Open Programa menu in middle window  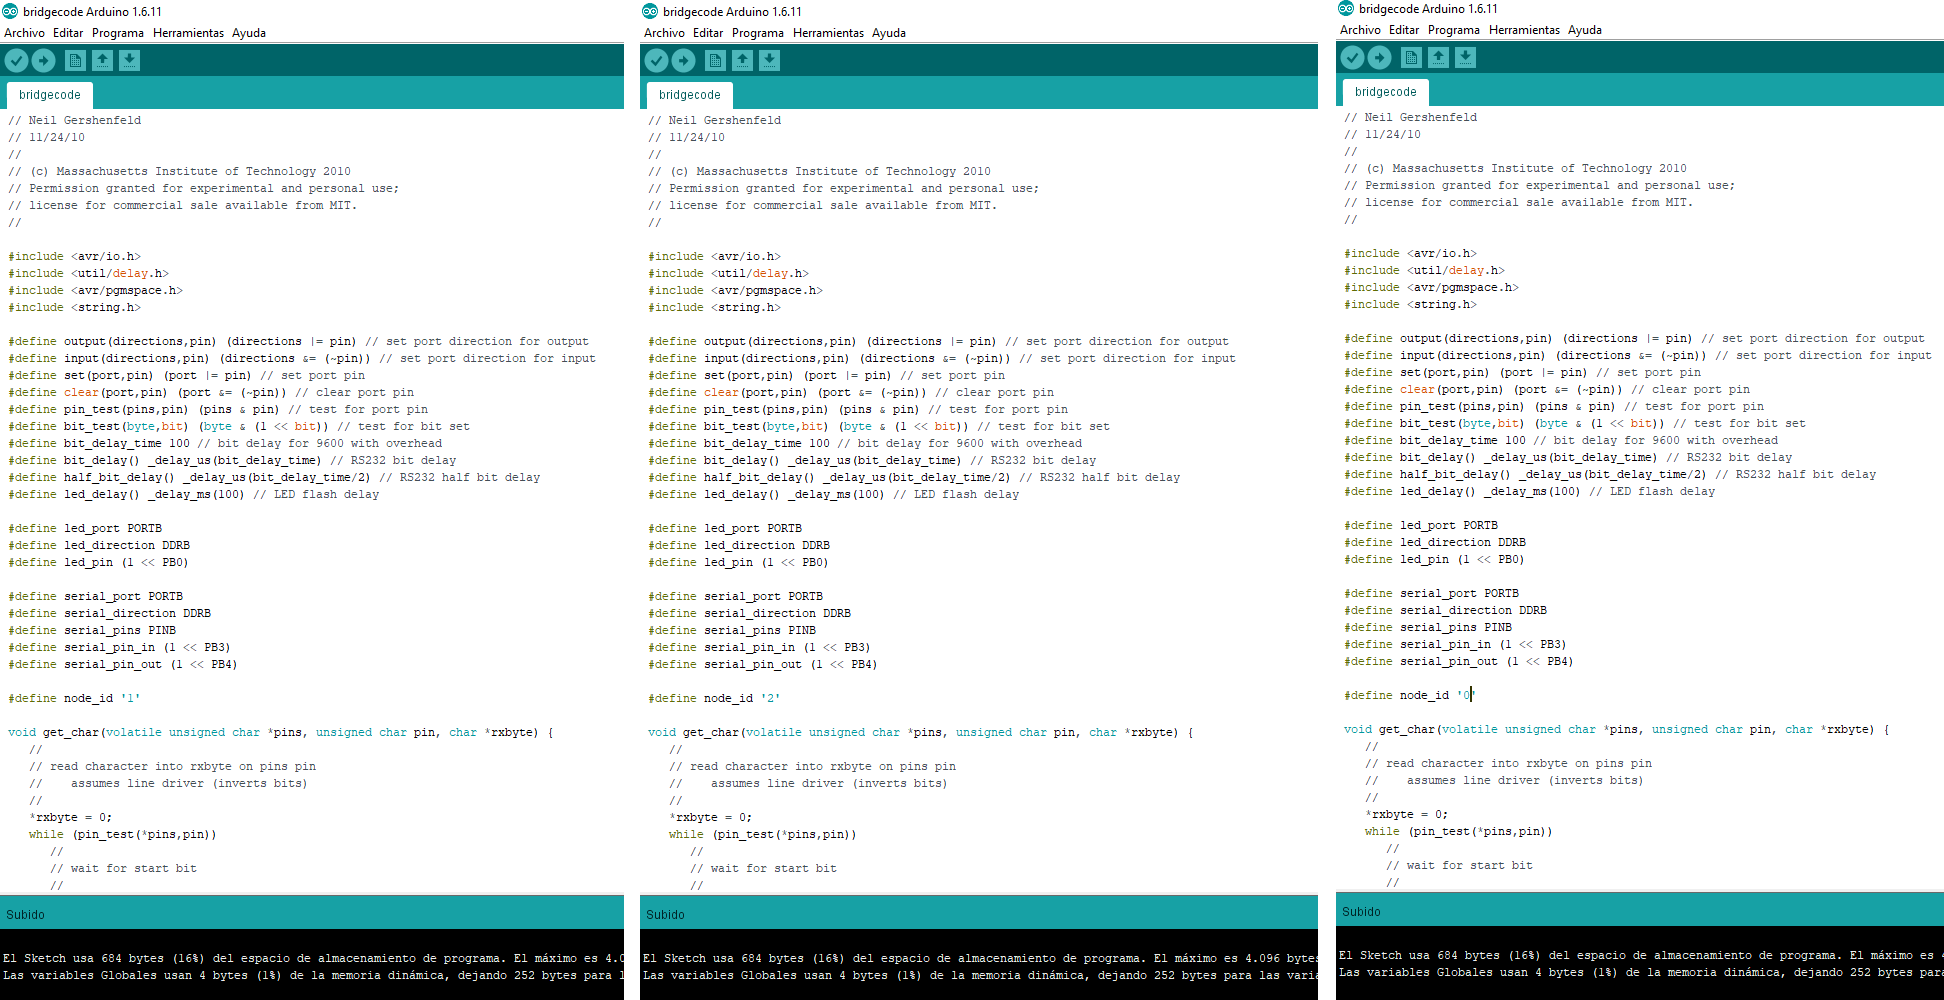tap(758, 33)
